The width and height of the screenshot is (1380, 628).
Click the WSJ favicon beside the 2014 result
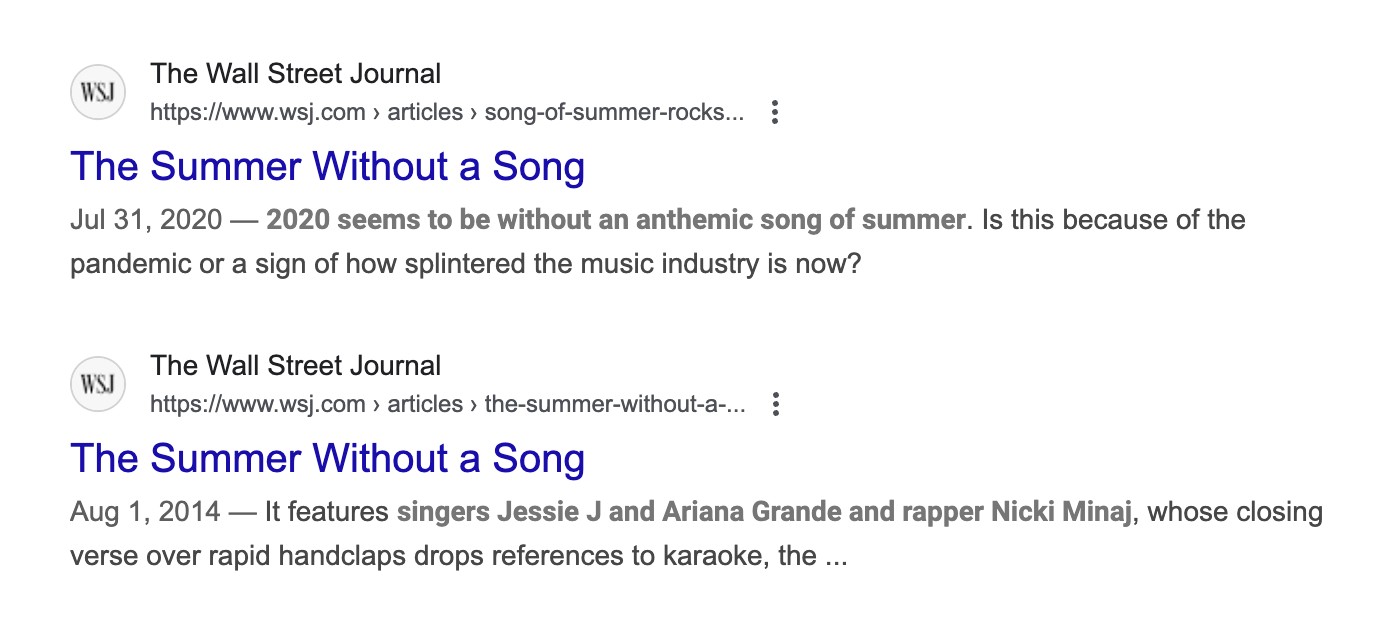click(x=98, y=384)
